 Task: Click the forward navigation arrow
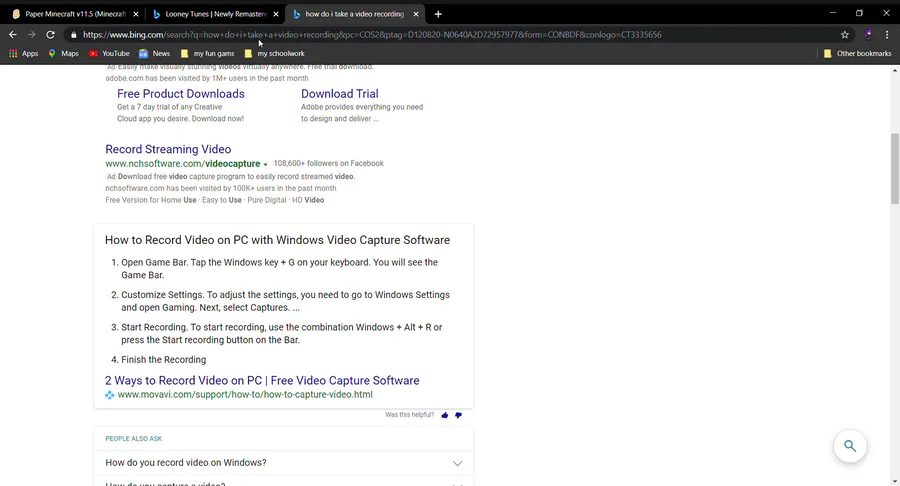[x=32, y=34]
